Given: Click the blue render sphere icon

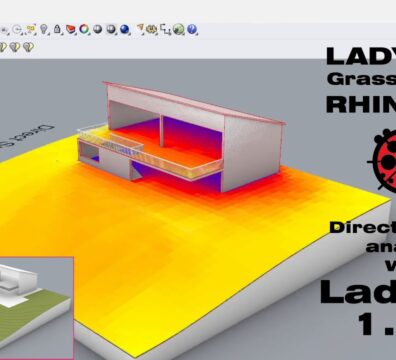Looking at the screenshot, I should [125, 30].
